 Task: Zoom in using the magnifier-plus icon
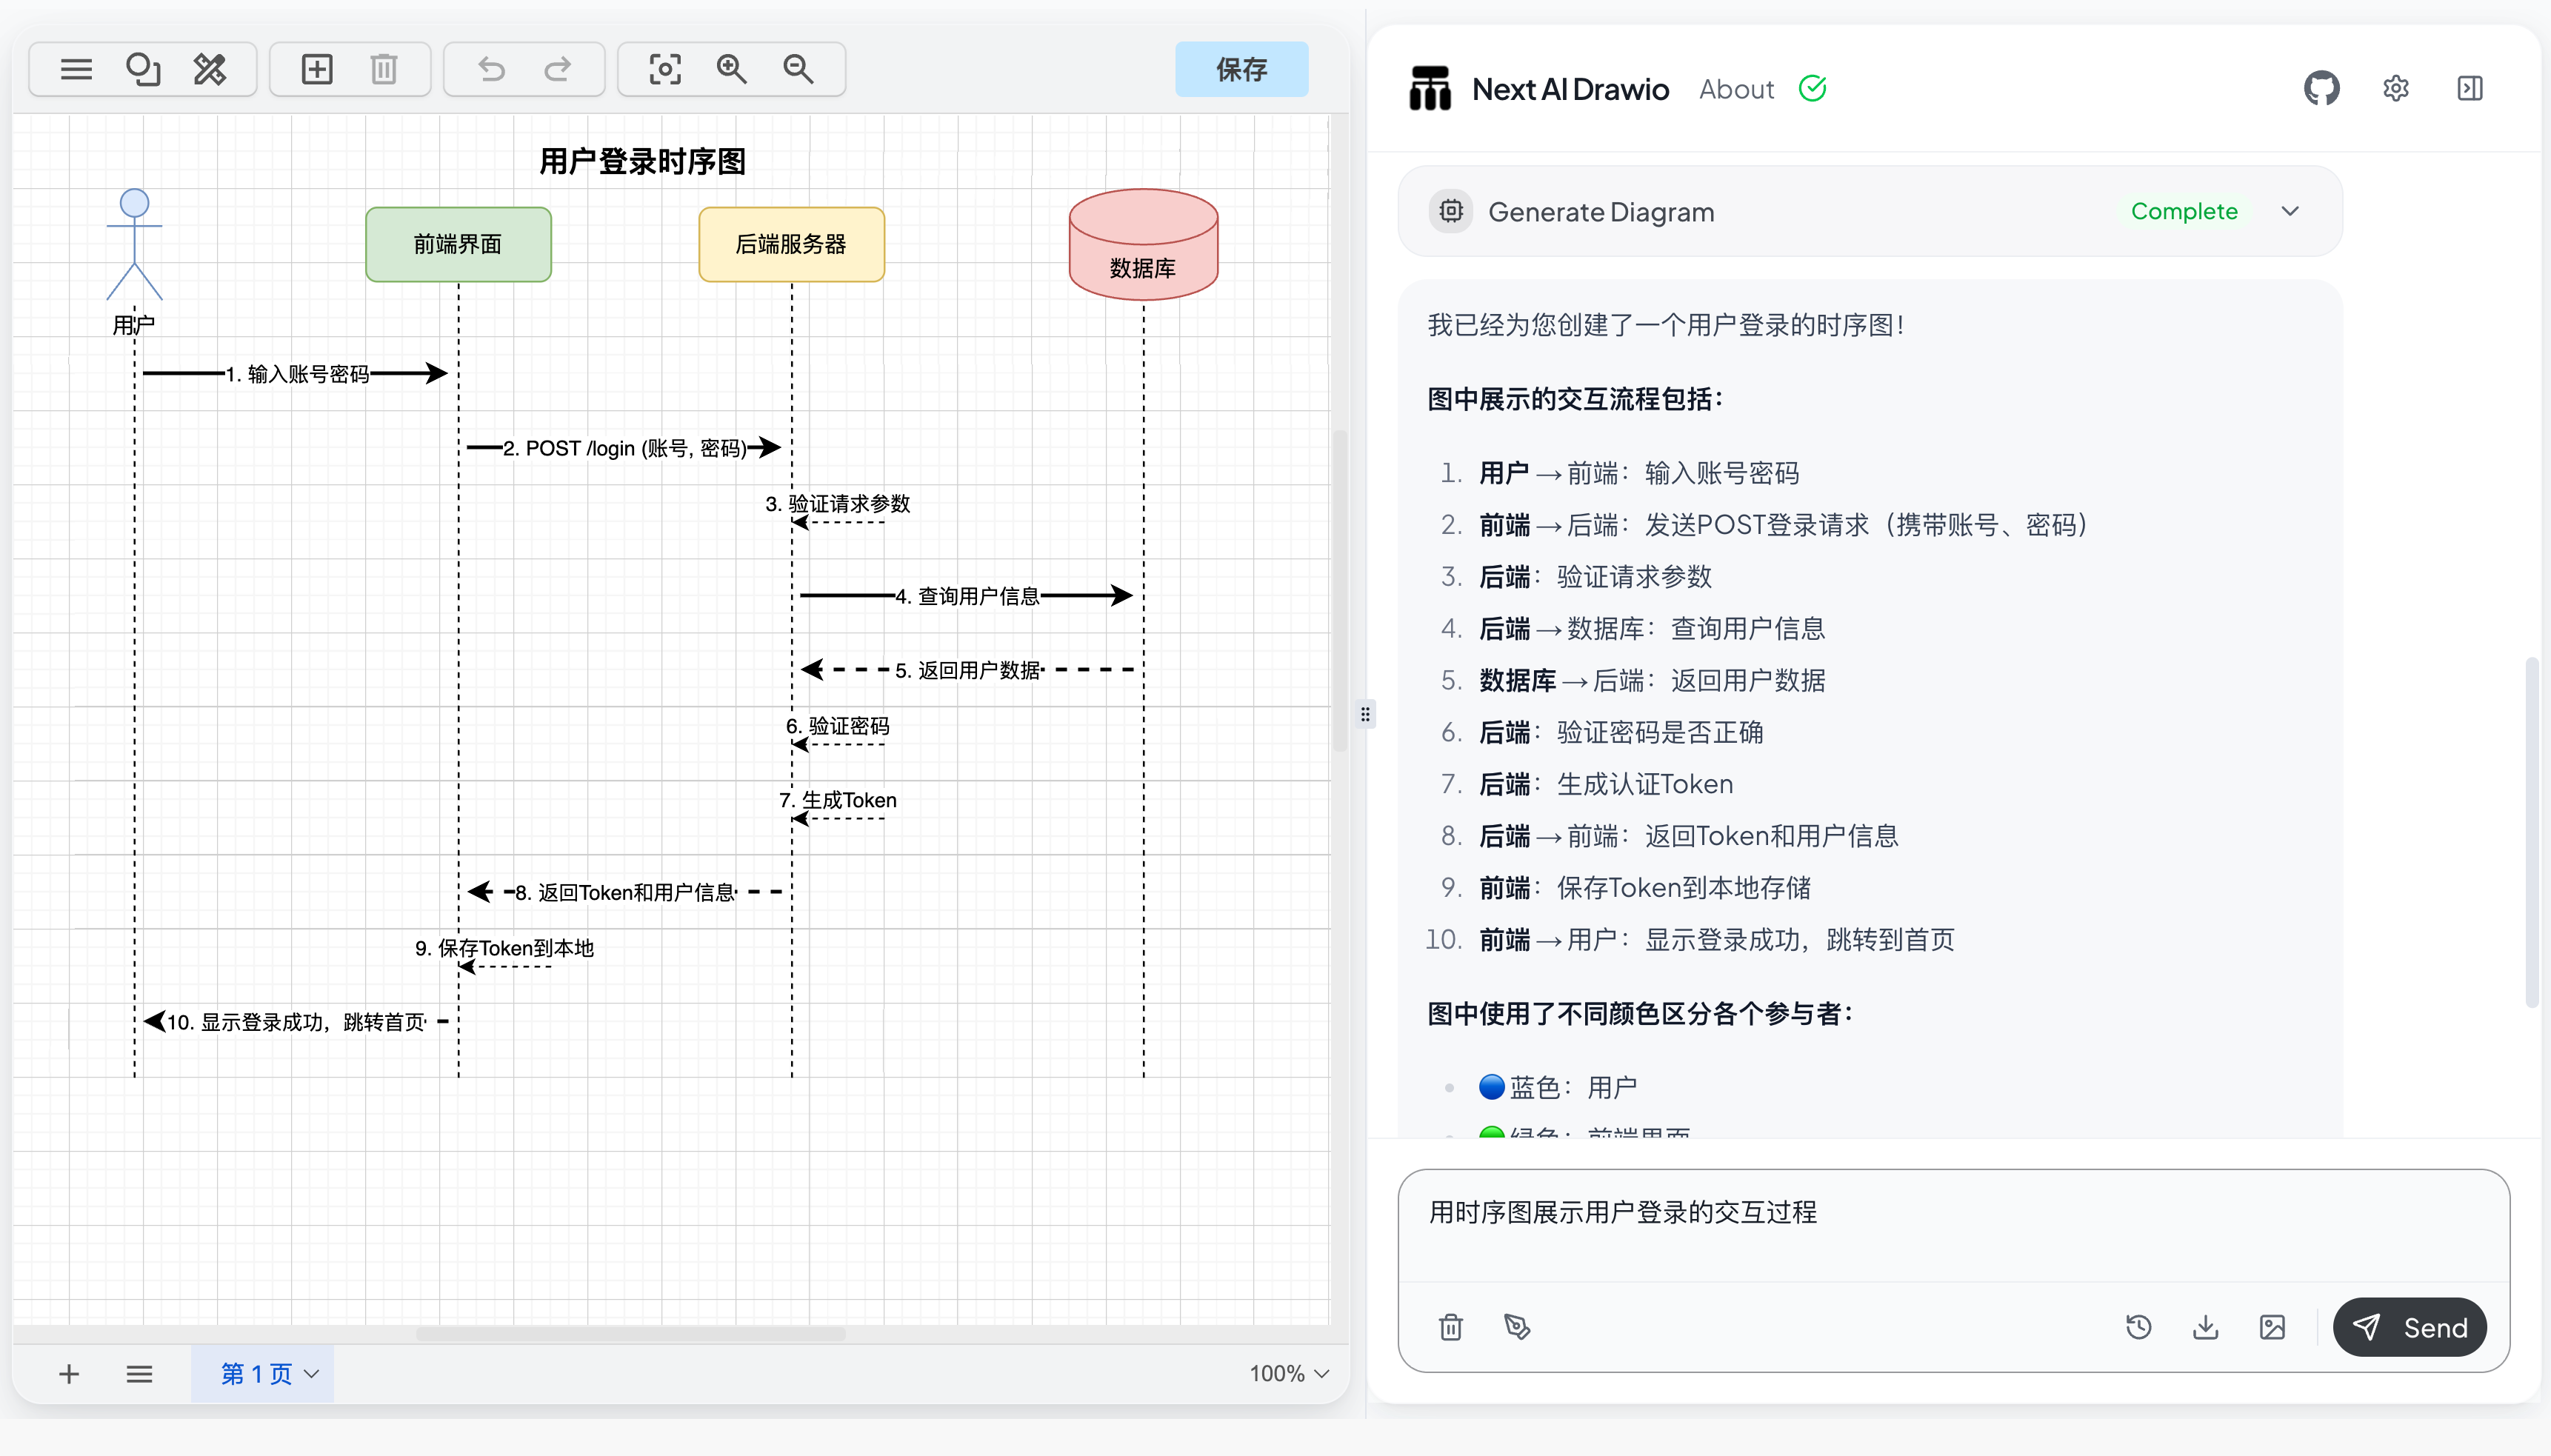tap(732, 69)
